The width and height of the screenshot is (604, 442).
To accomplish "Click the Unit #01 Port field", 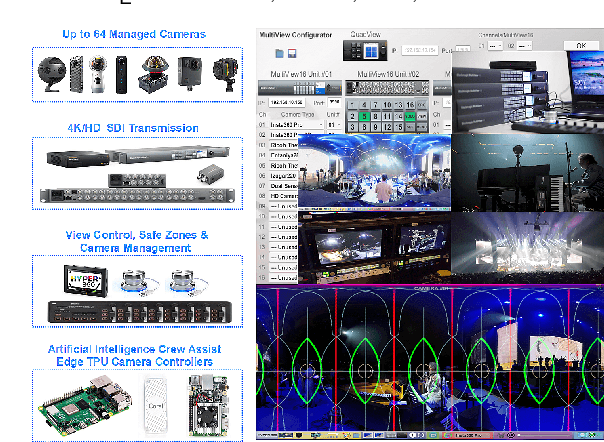I will coord(334,103).
